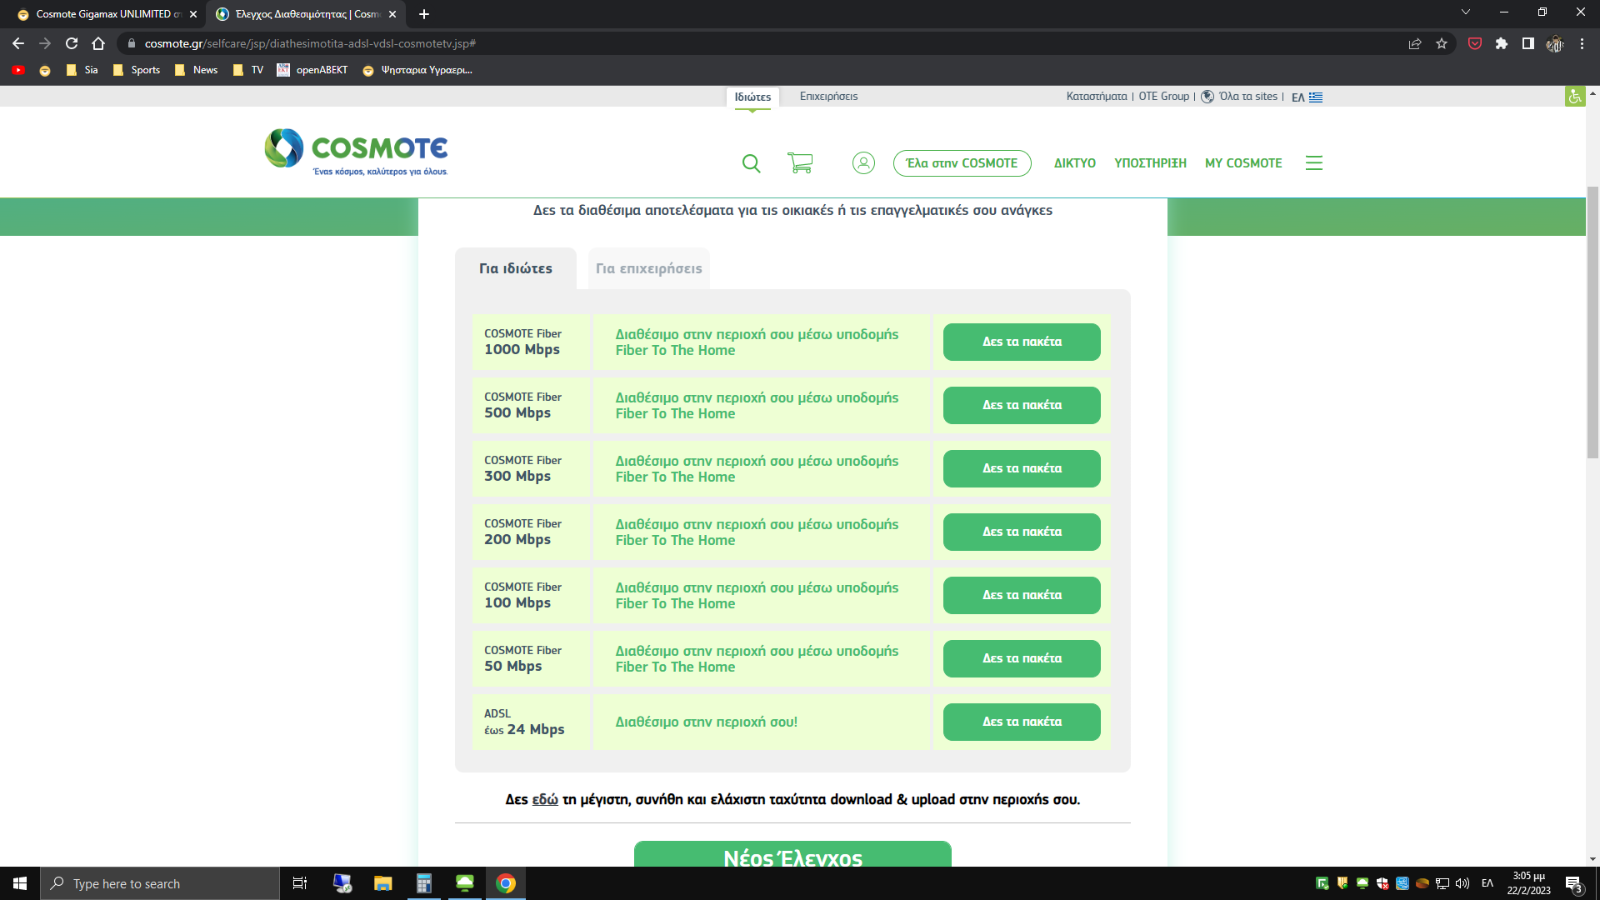Screen dimensions: 1600x900
Task: Click the COSMOTE Fiber 1000 Mbps label
Action: 523,342
